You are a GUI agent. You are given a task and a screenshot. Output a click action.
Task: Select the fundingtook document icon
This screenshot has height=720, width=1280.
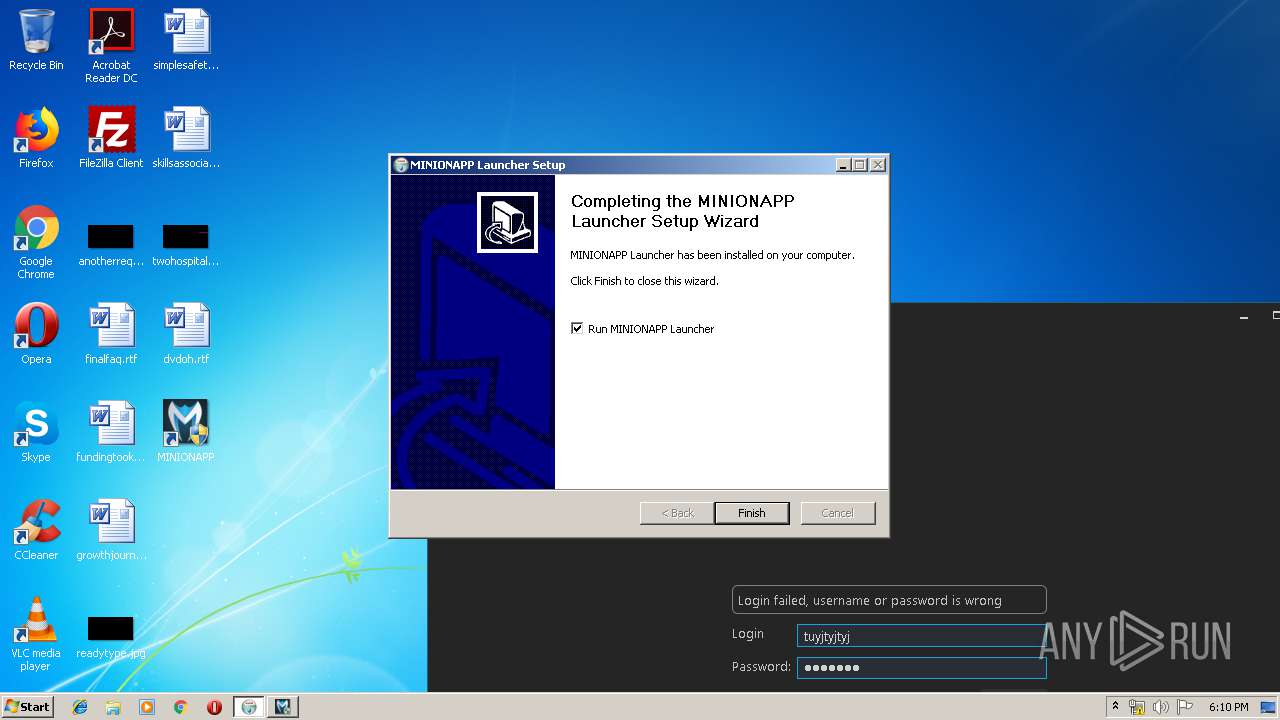click(111, 432)
